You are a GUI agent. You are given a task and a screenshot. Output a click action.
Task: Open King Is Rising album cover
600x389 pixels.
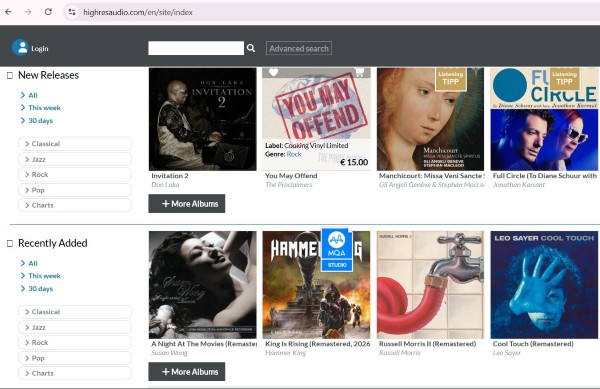pos(316,285)
